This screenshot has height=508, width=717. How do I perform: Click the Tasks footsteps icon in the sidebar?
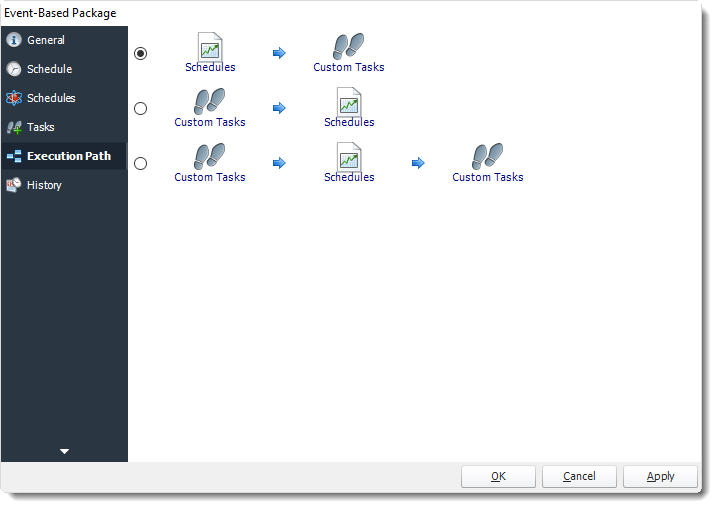pyautogui.click(x=14, y=127)
